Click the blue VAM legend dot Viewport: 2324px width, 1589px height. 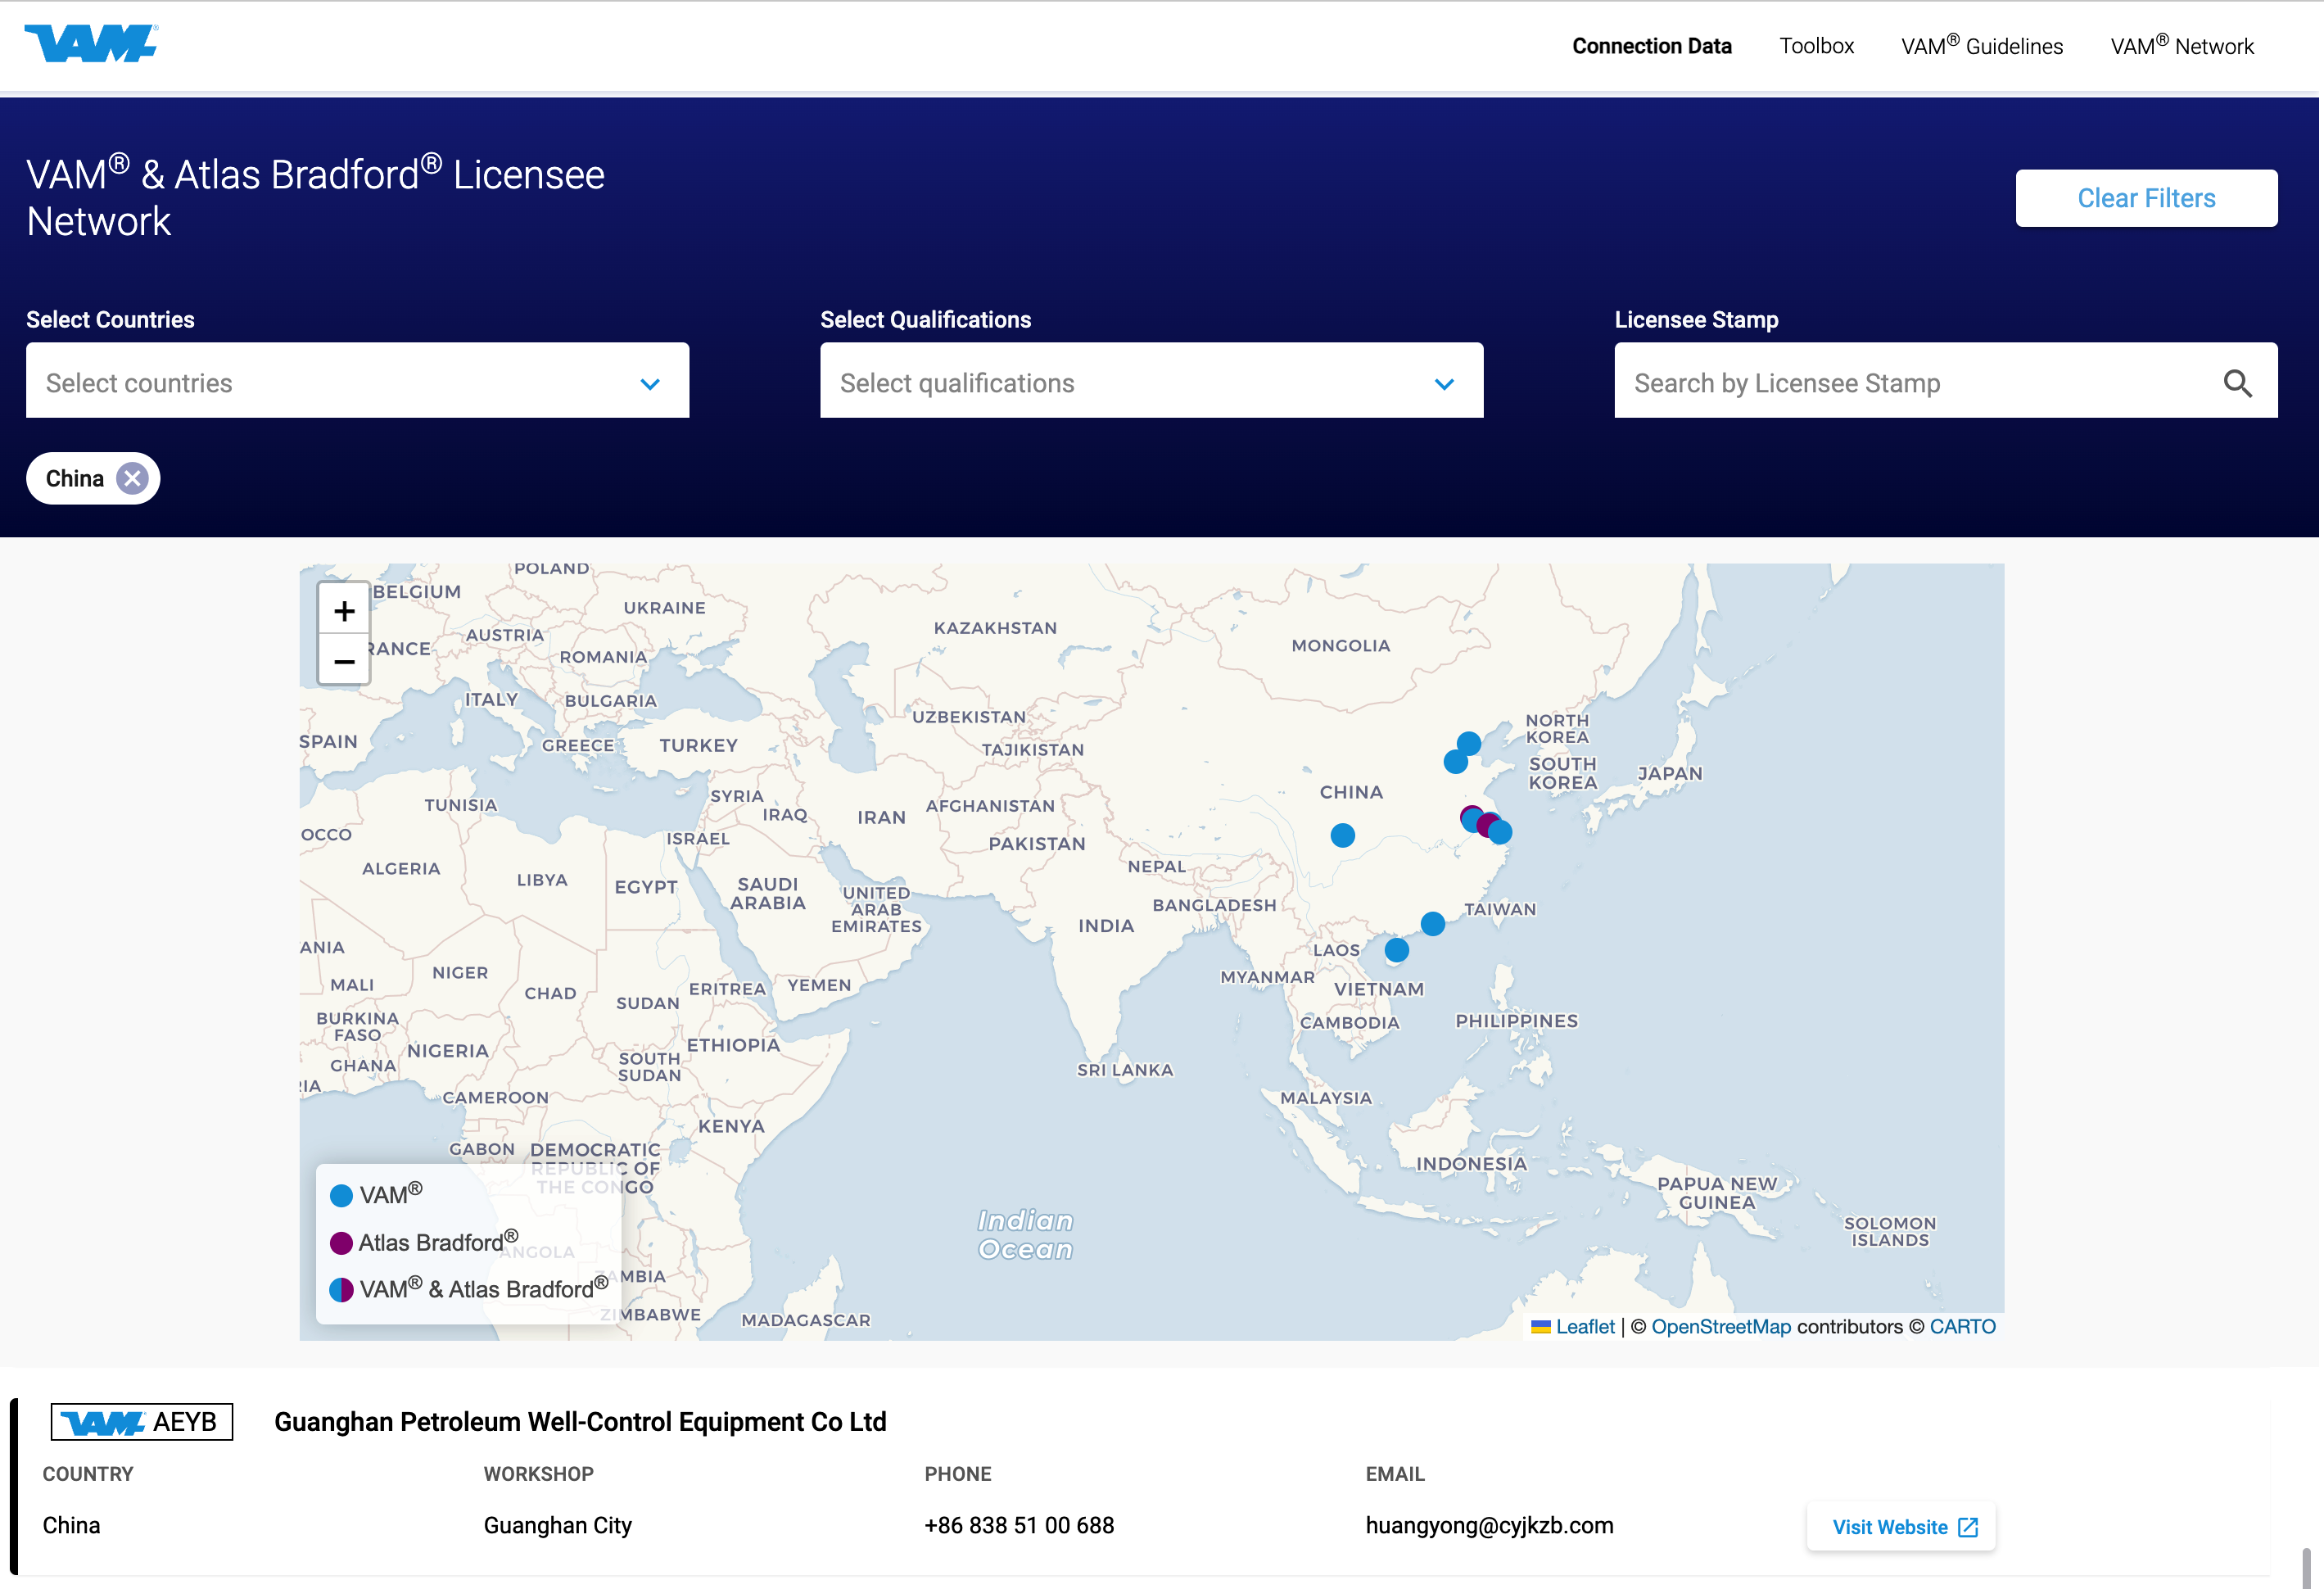click(341, 1196)
